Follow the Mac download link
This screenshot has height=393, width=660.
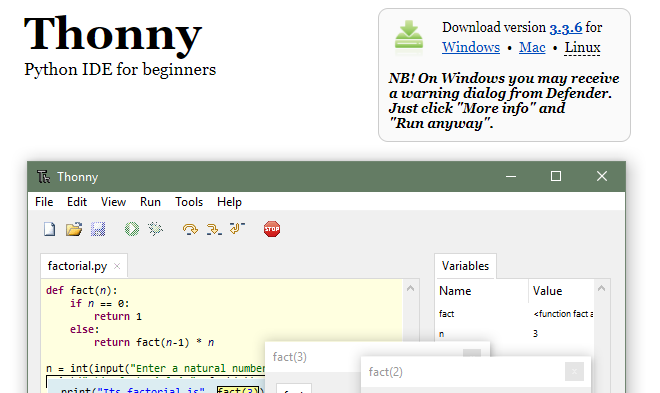pos(532,47)
